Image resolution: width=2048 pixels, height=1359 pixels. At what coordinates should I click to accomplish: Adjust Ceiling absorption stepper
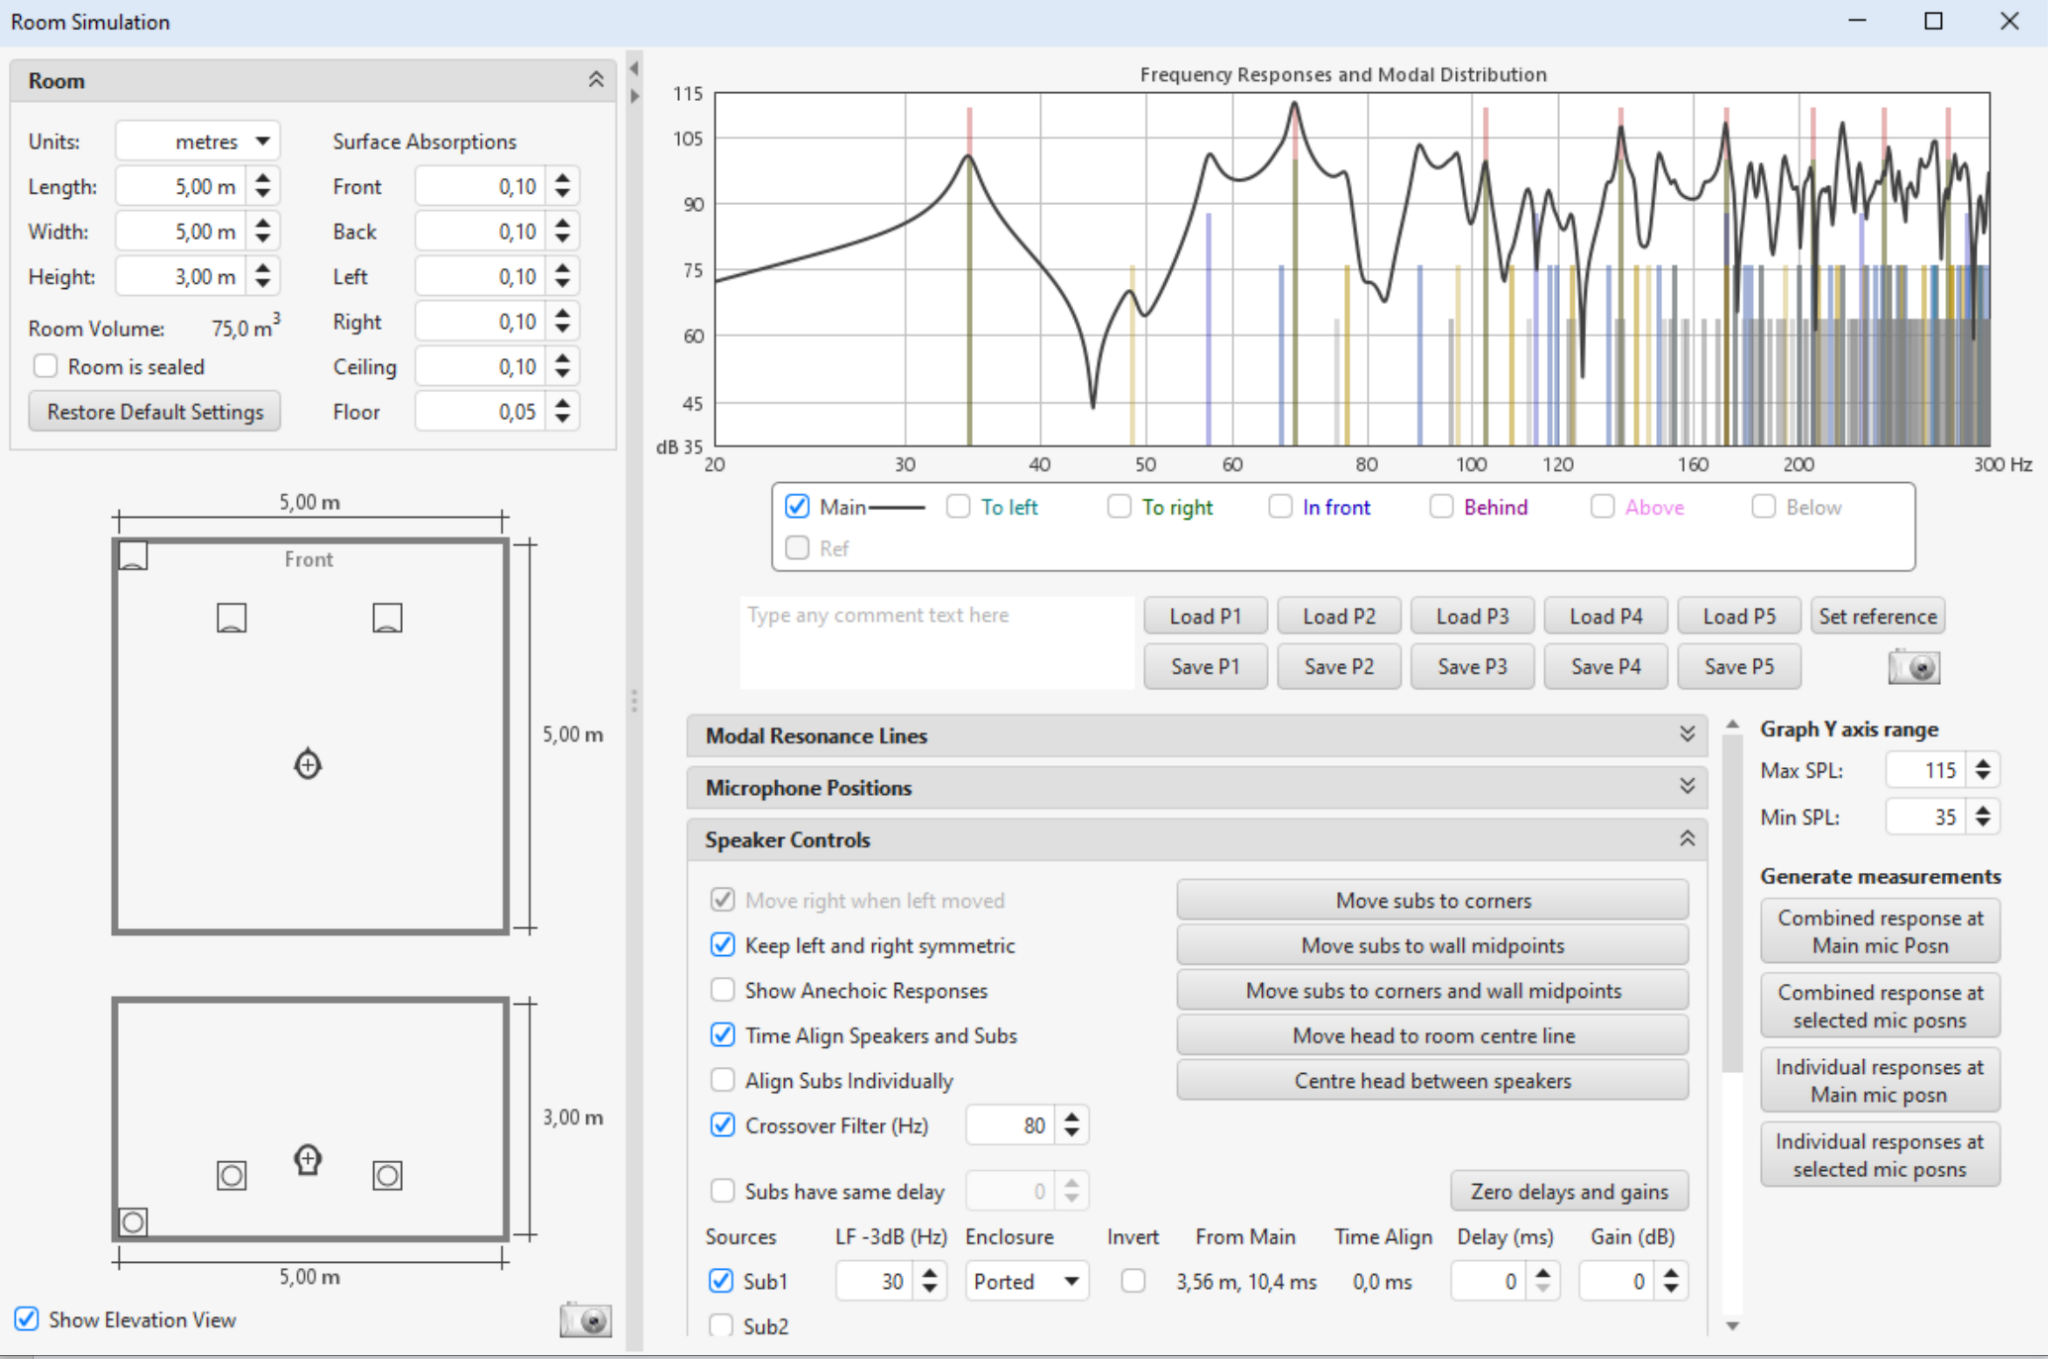point(563,366)
